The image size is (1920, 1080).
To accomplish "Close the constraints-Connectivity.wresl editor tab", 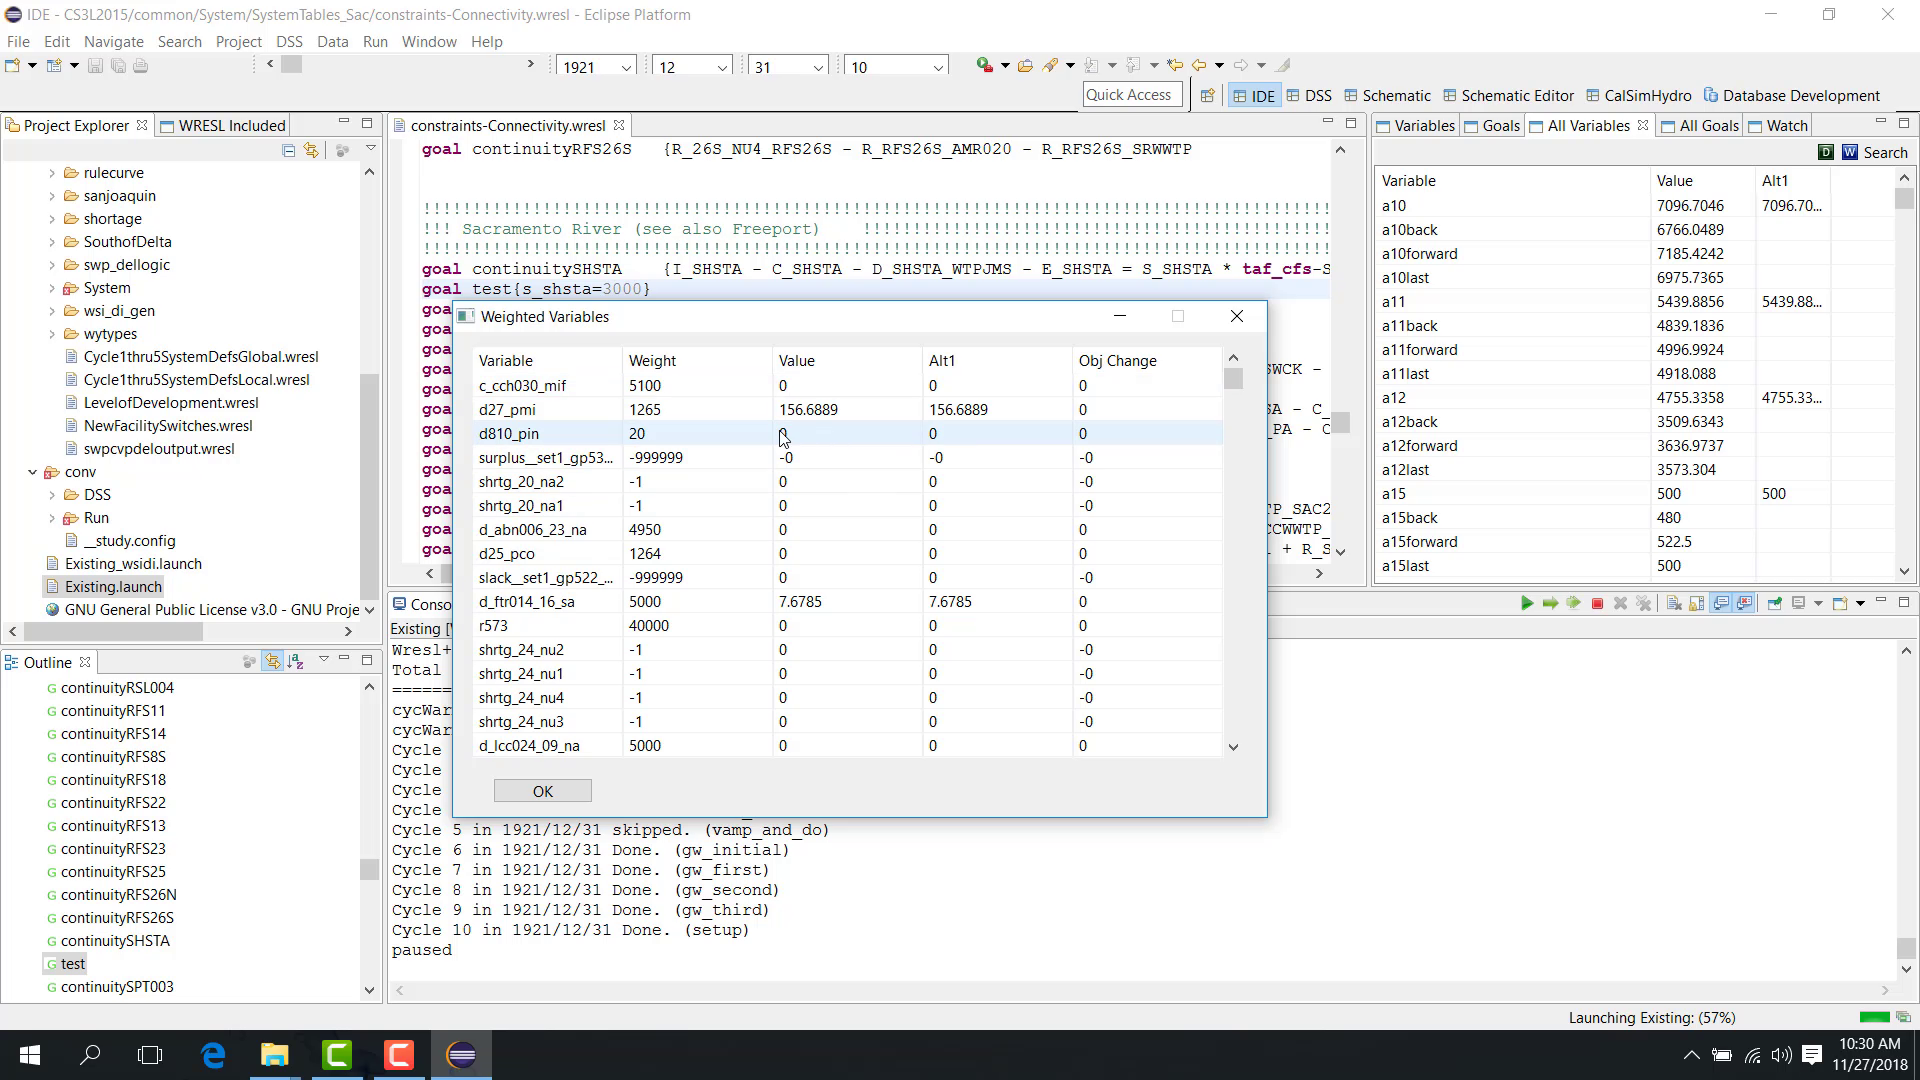I will (x=619, y=125).
